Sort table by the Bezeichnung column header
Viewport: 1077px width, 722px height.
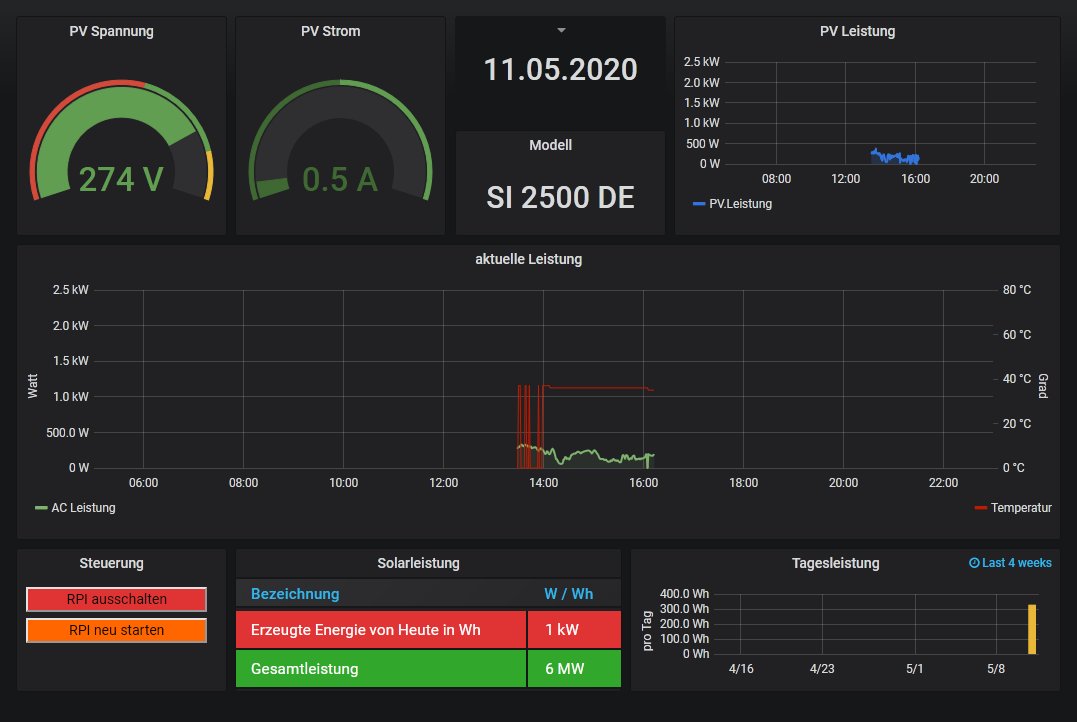(295, 594)
